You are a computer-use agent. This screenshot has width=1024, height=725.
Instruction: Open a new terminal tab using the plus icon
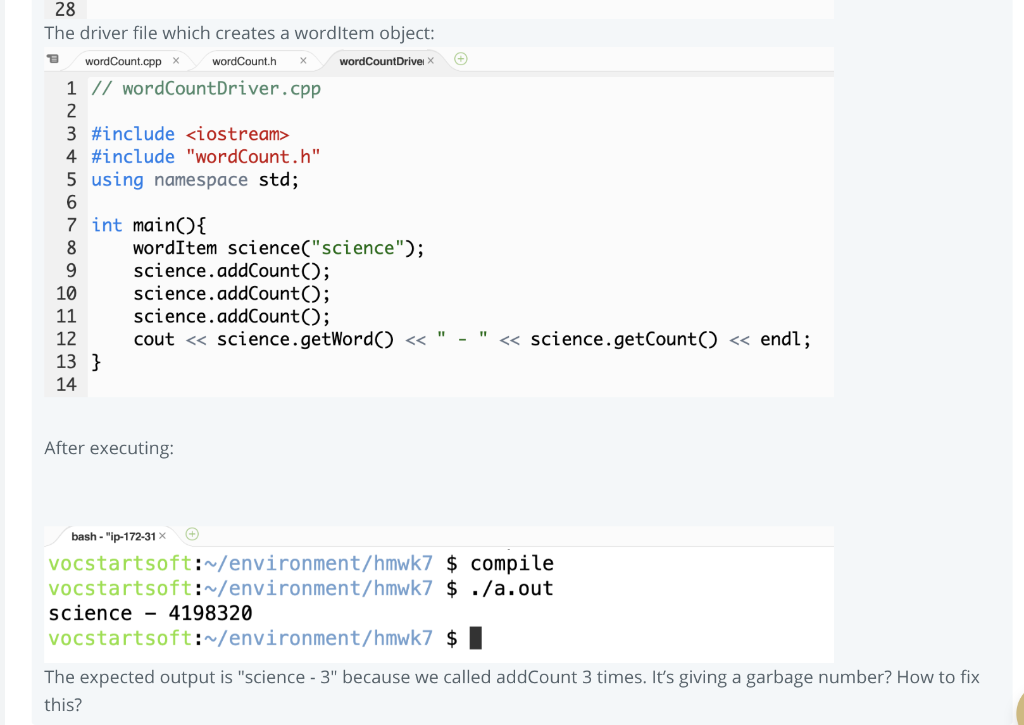click(190, 535)
